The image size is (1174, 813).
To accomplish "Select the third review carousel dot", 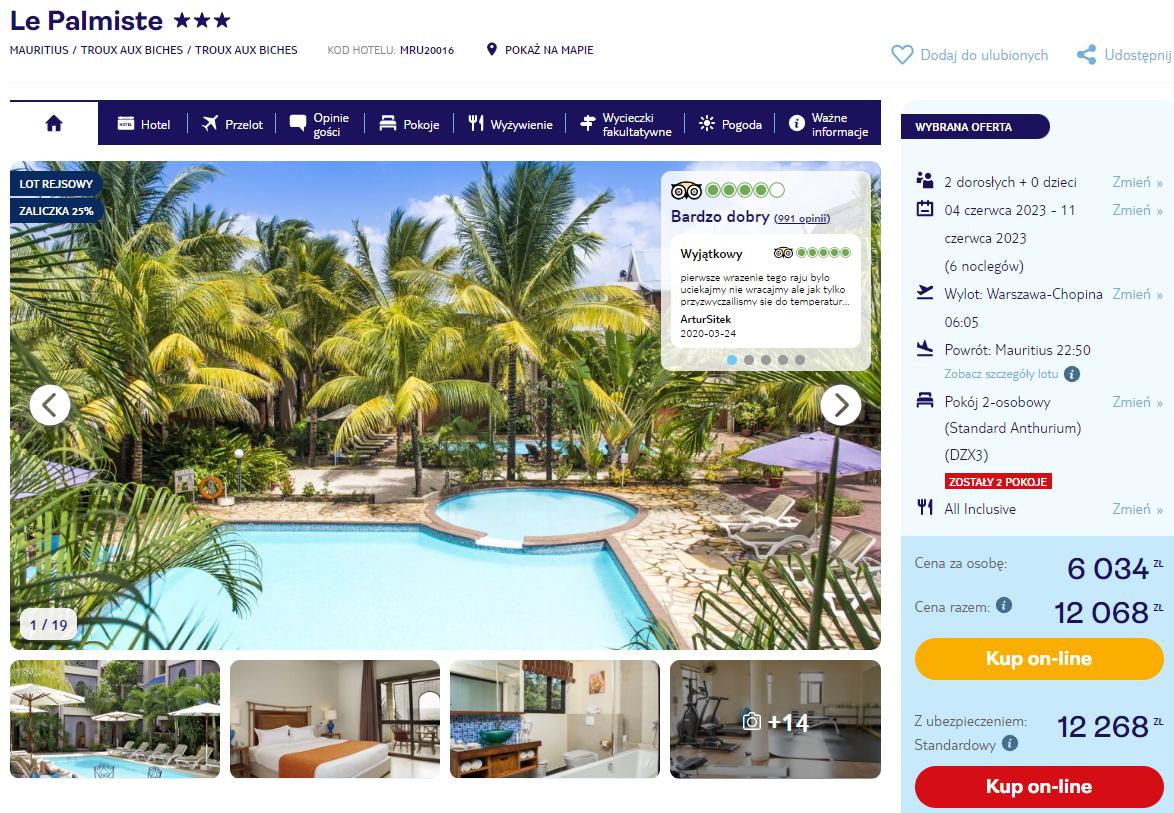I will coord(766,360).
